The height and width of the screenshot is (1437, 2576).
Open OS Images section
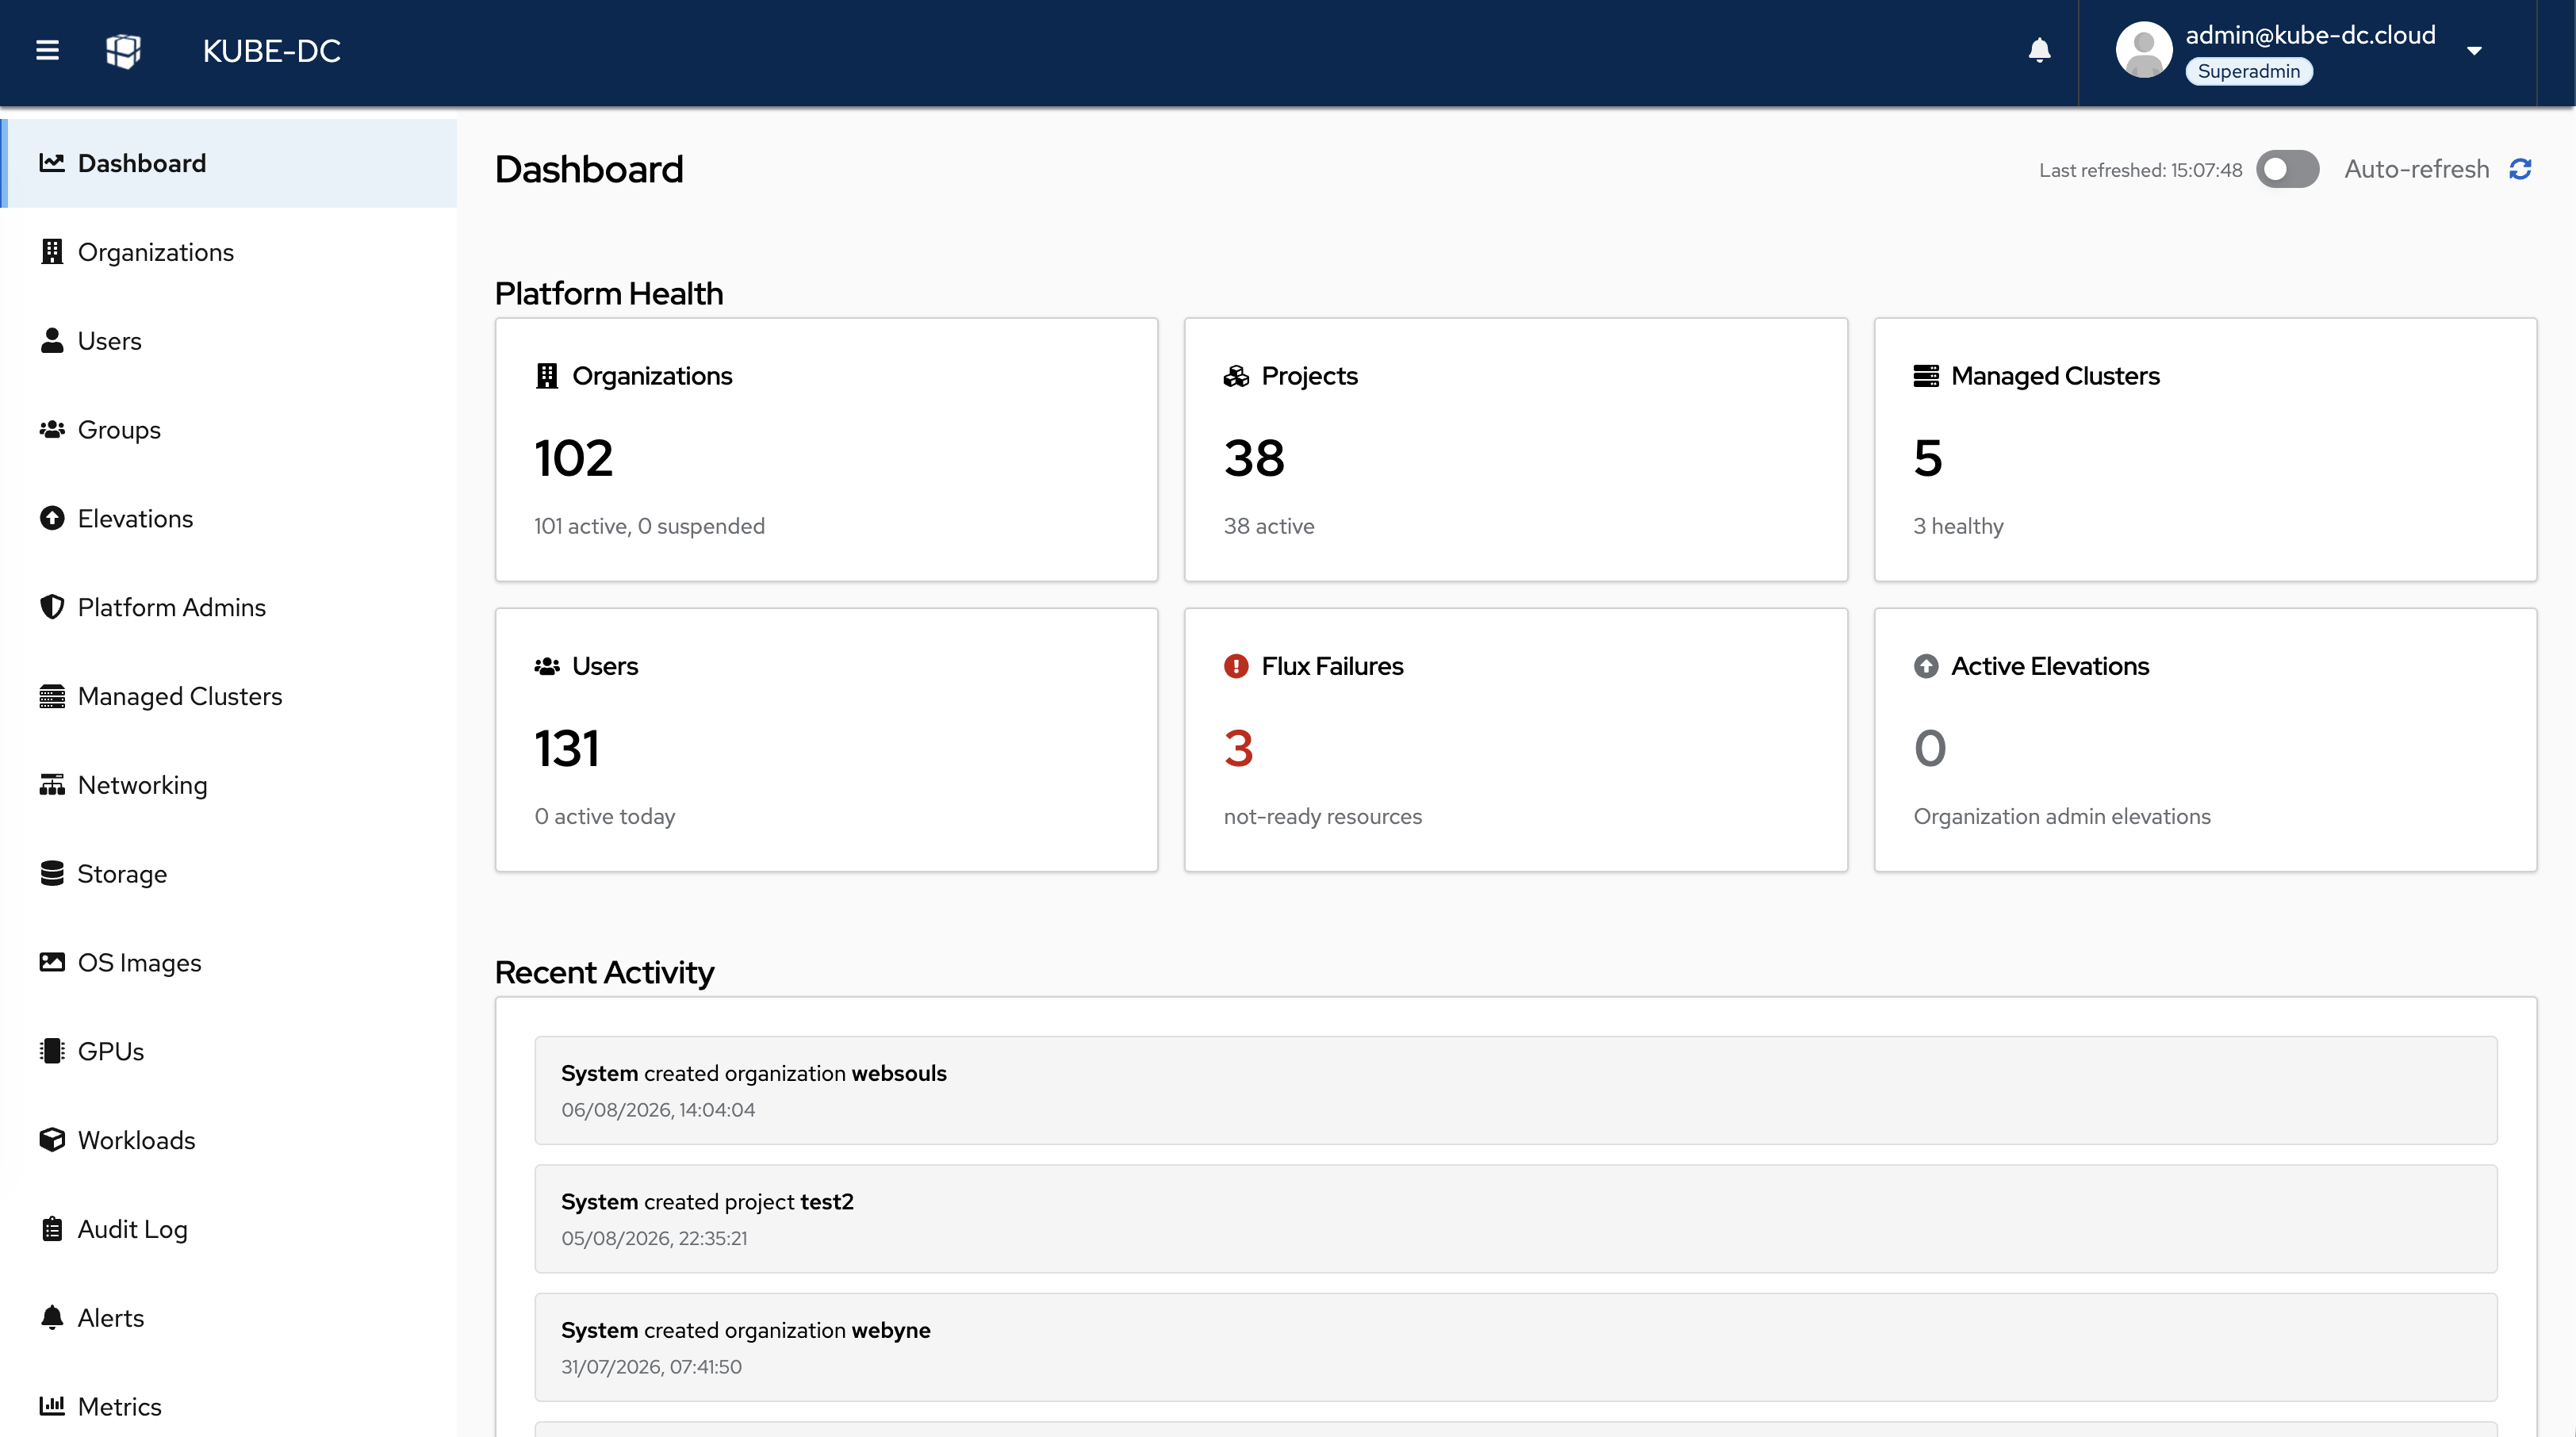click(x=229, y=962)
